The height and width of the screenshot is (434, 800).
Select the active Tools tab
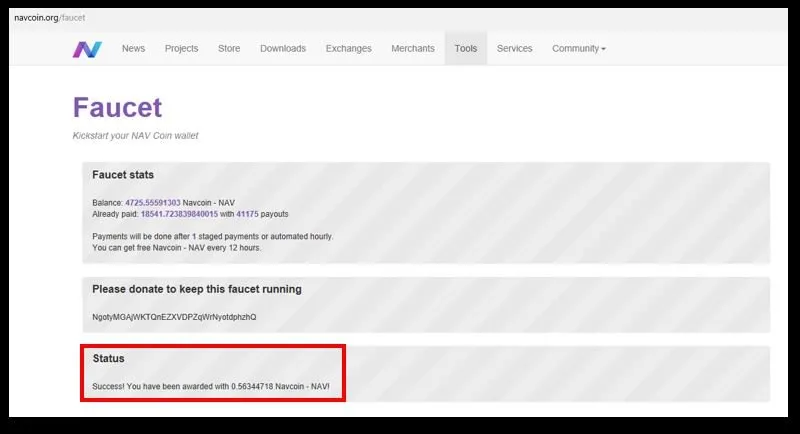point(466,48)
